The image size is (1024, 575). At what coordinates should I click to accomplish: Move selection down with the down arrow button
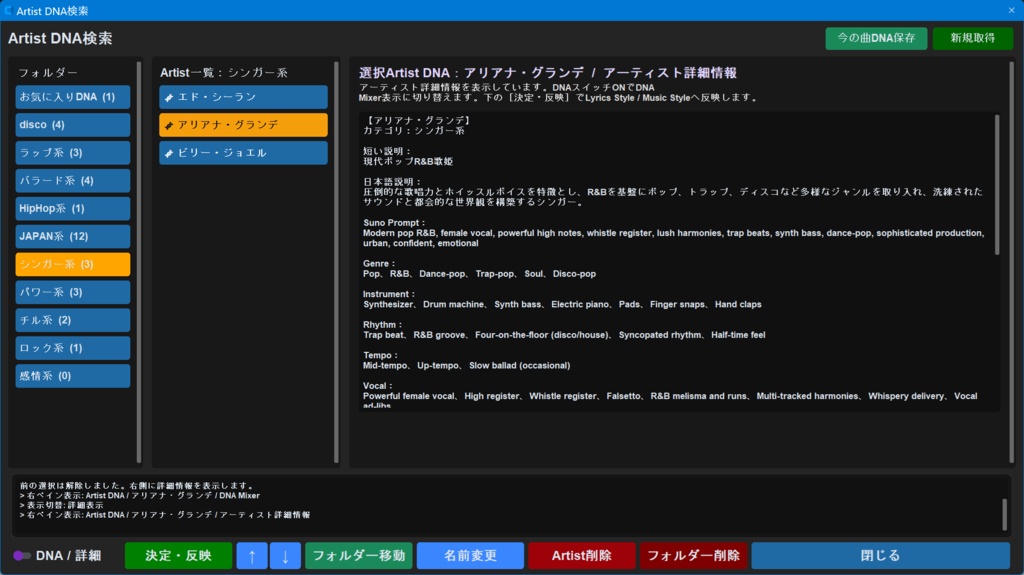click(x=285, y=555)
